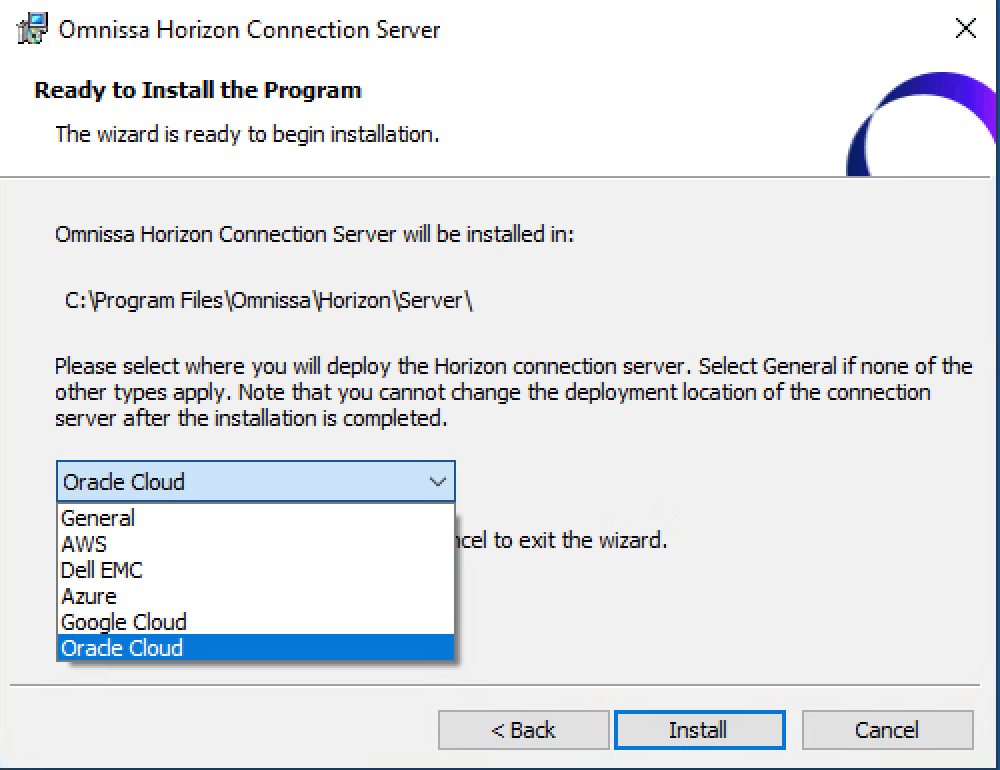Click the install path C:\Program Files\Omnissa\Horizon\Server\
The width and height of the screenshot is (1000, 770).
pos(268,300)
